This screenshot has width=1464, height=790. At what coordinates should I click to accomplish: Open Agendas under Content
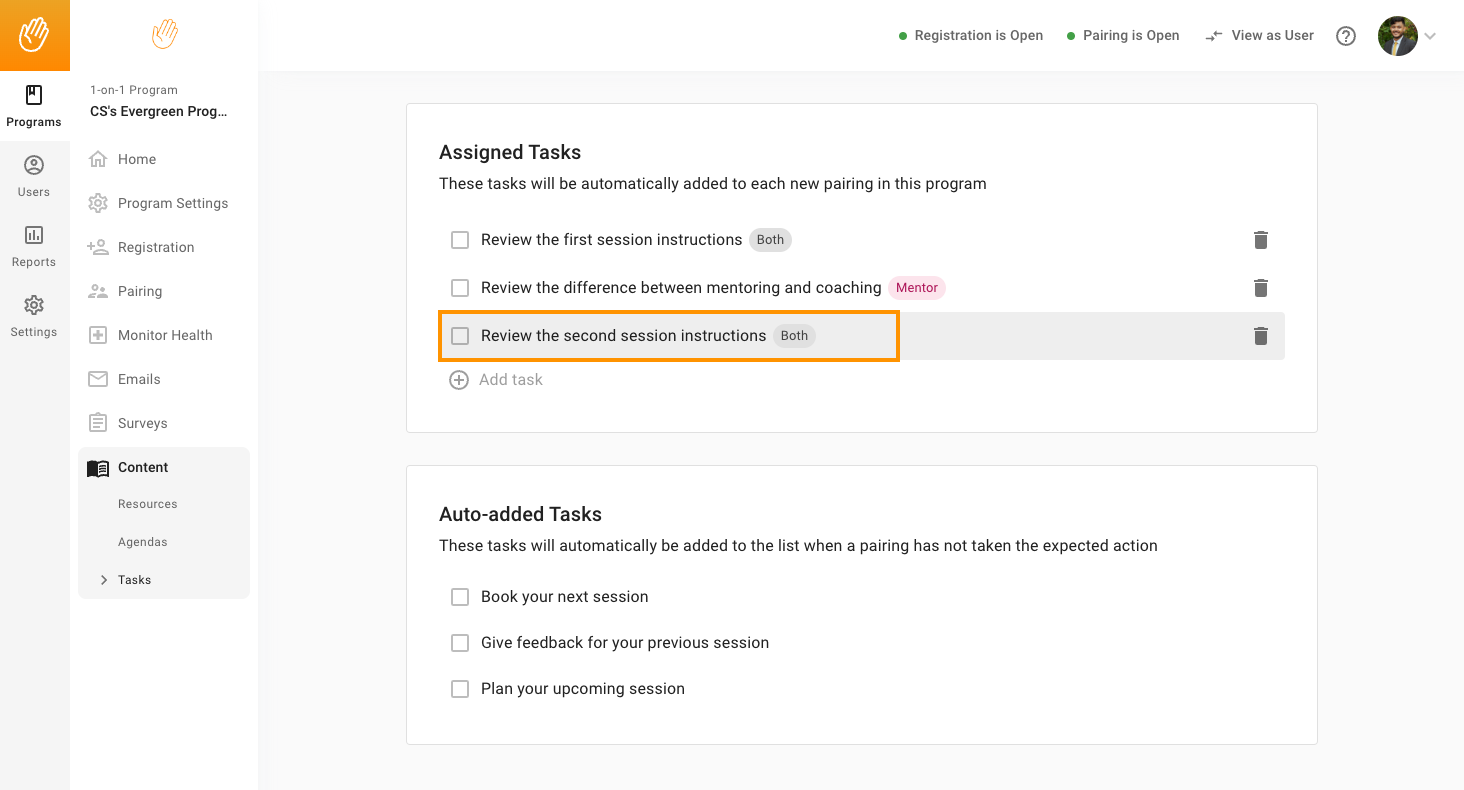click(x=143, y=542)
